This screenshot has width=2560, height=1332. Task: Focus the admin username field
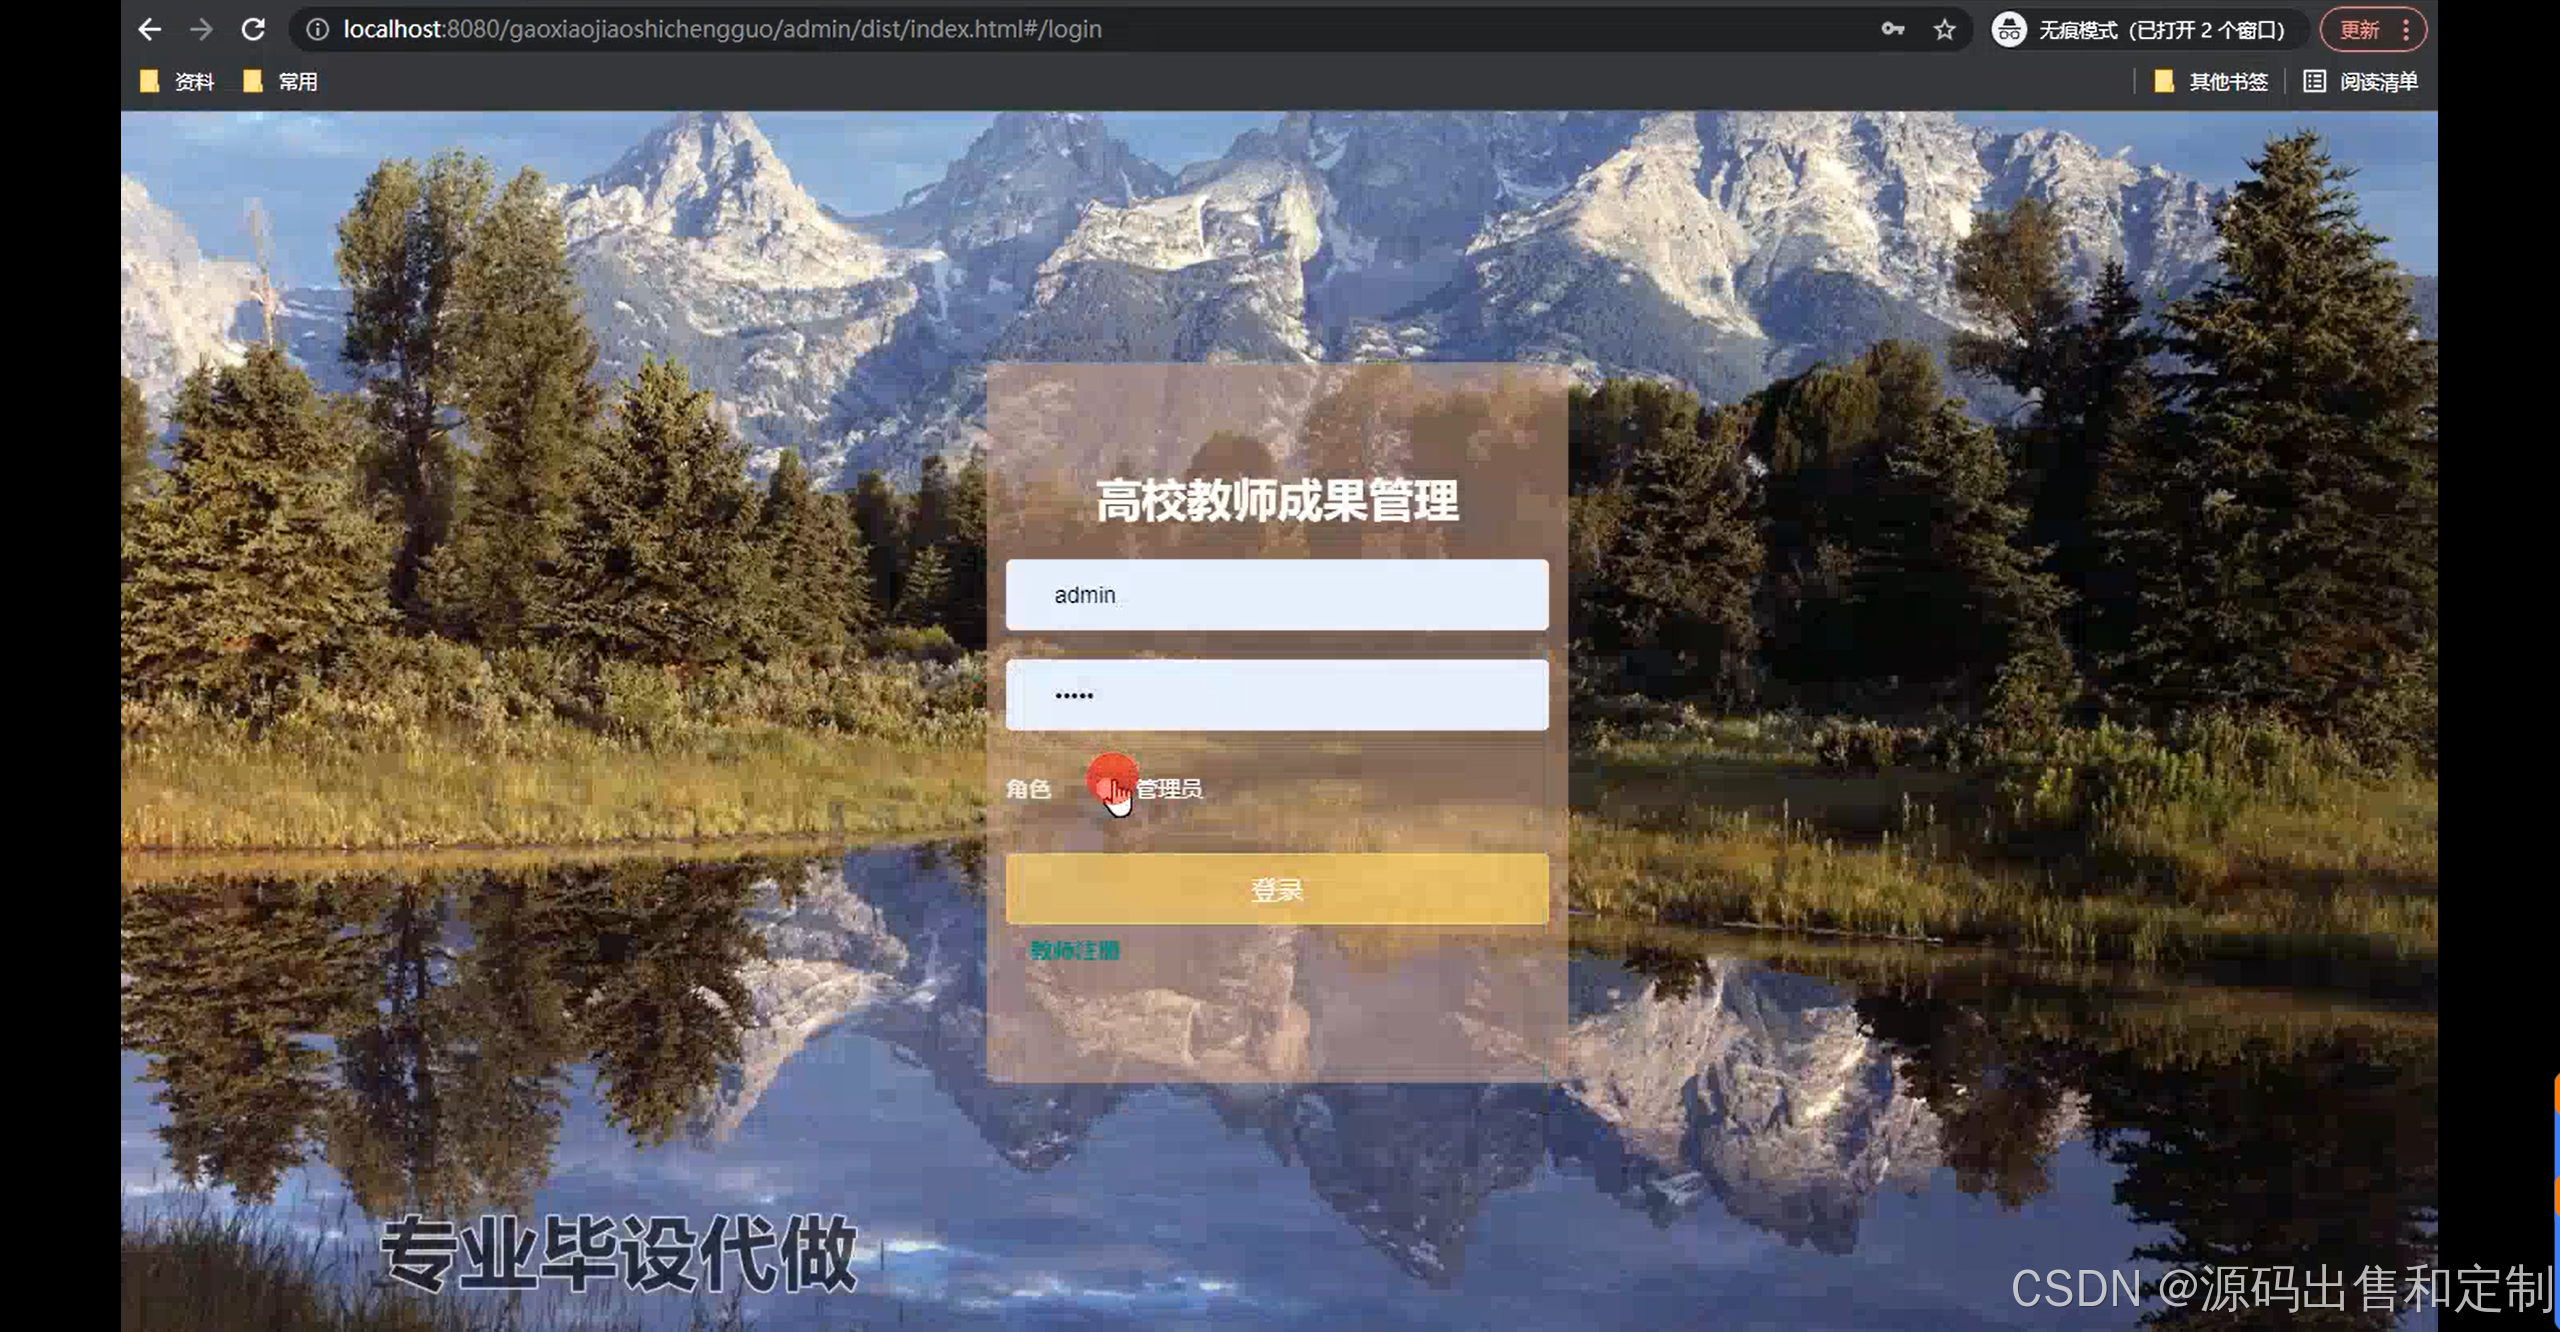pyautogui.click(x=1277, y=595)
